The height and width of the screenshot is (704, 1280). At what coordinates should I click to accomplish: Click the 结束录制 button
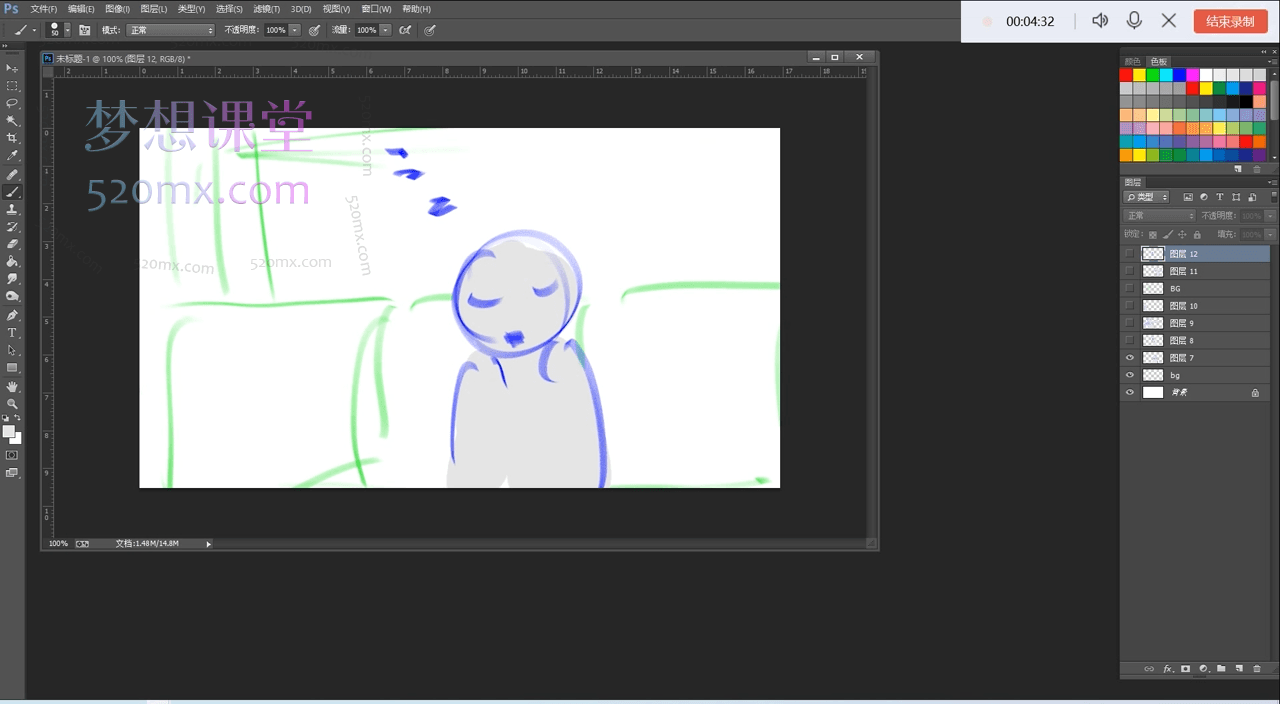(1230, 21)
